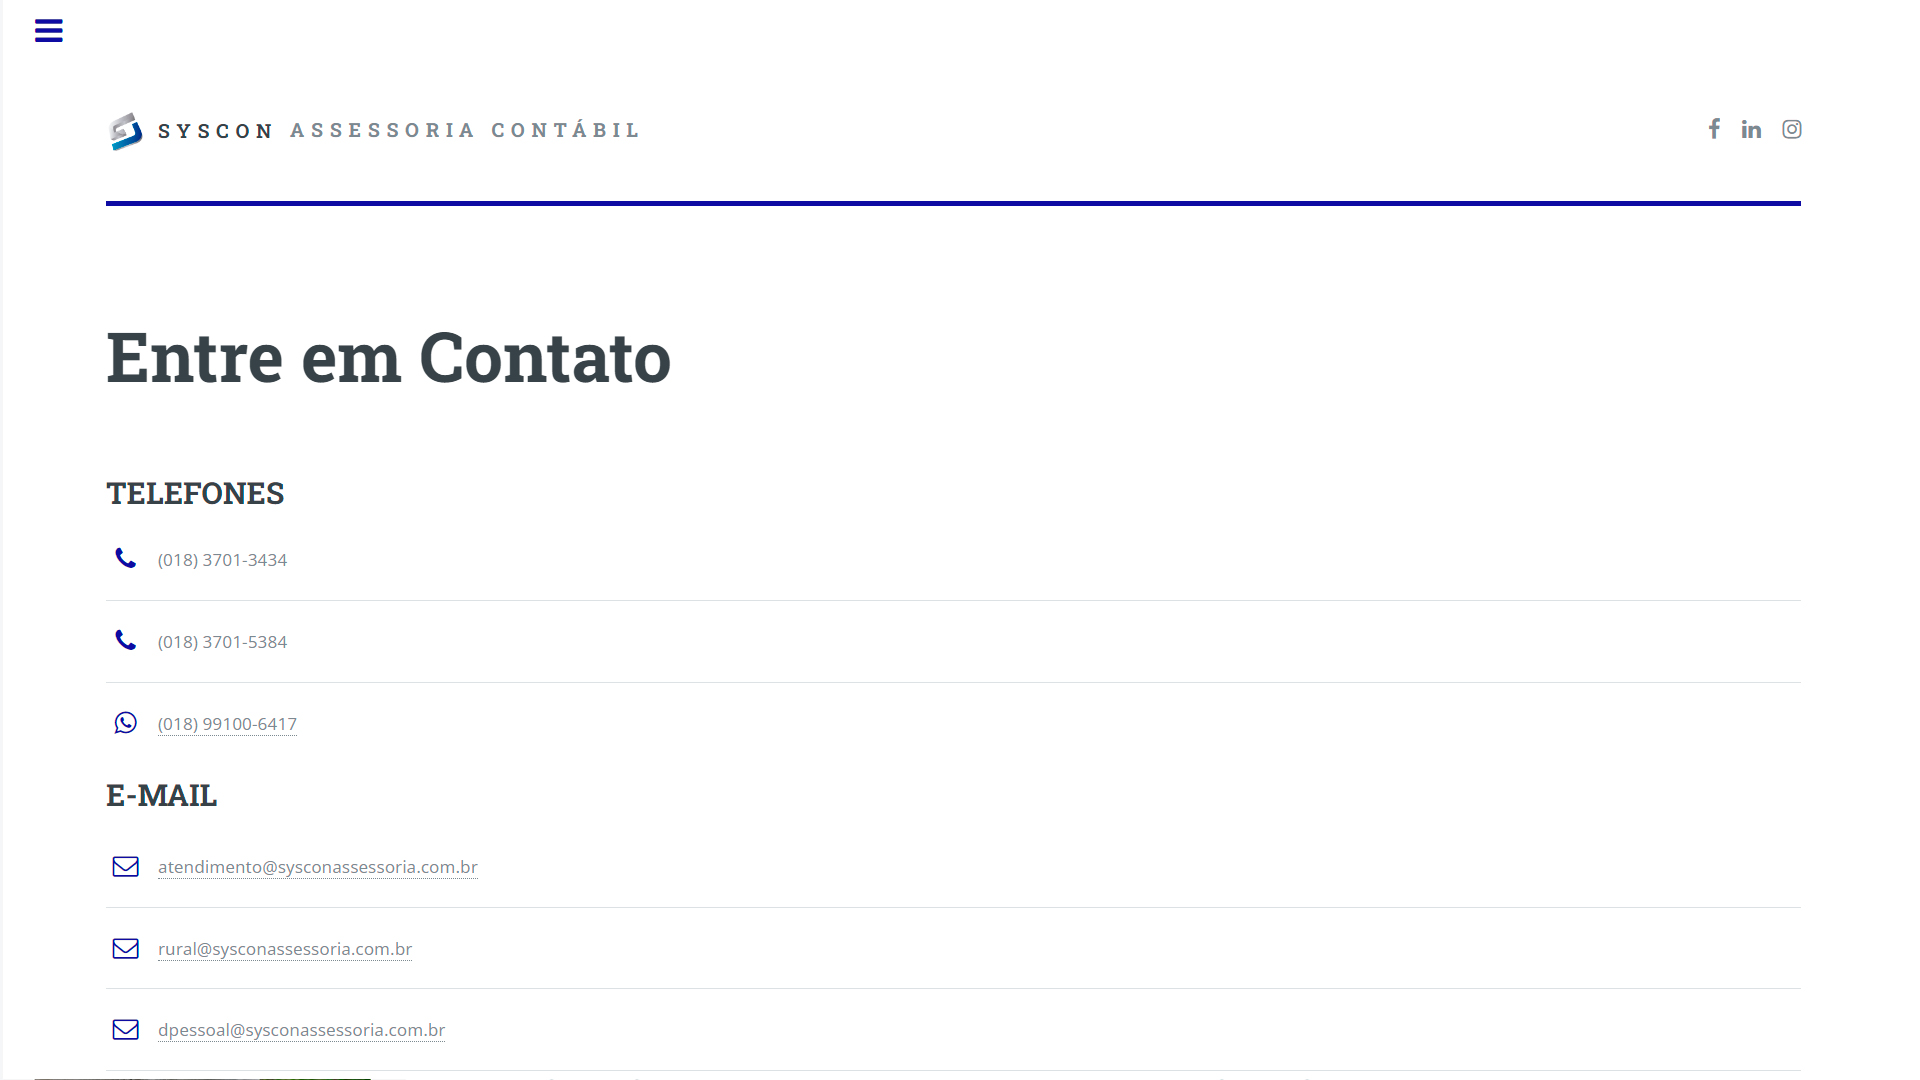Go to Syscon Assessoria Contábil homepage
Image resolution: width=1920 pixels, height=1080 pixels.
coord(398,131)
